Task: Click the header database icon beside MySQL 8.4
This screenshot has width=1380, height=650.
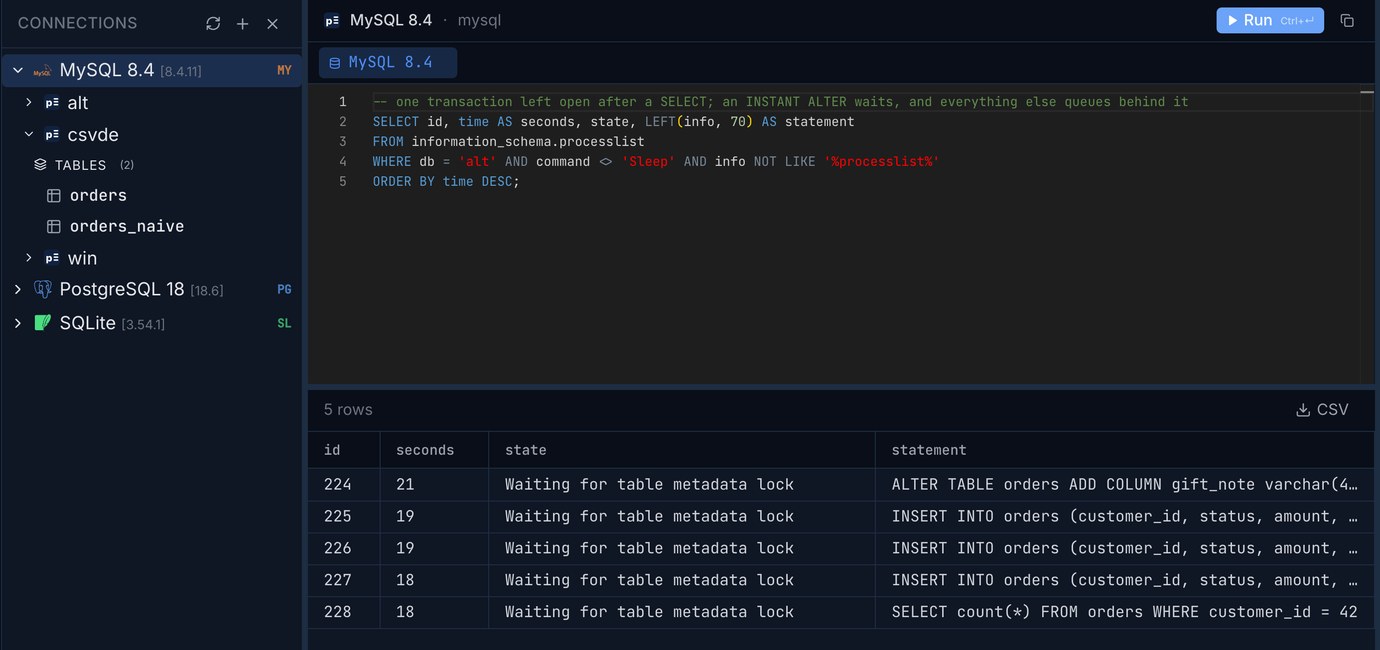Action: 332,20
